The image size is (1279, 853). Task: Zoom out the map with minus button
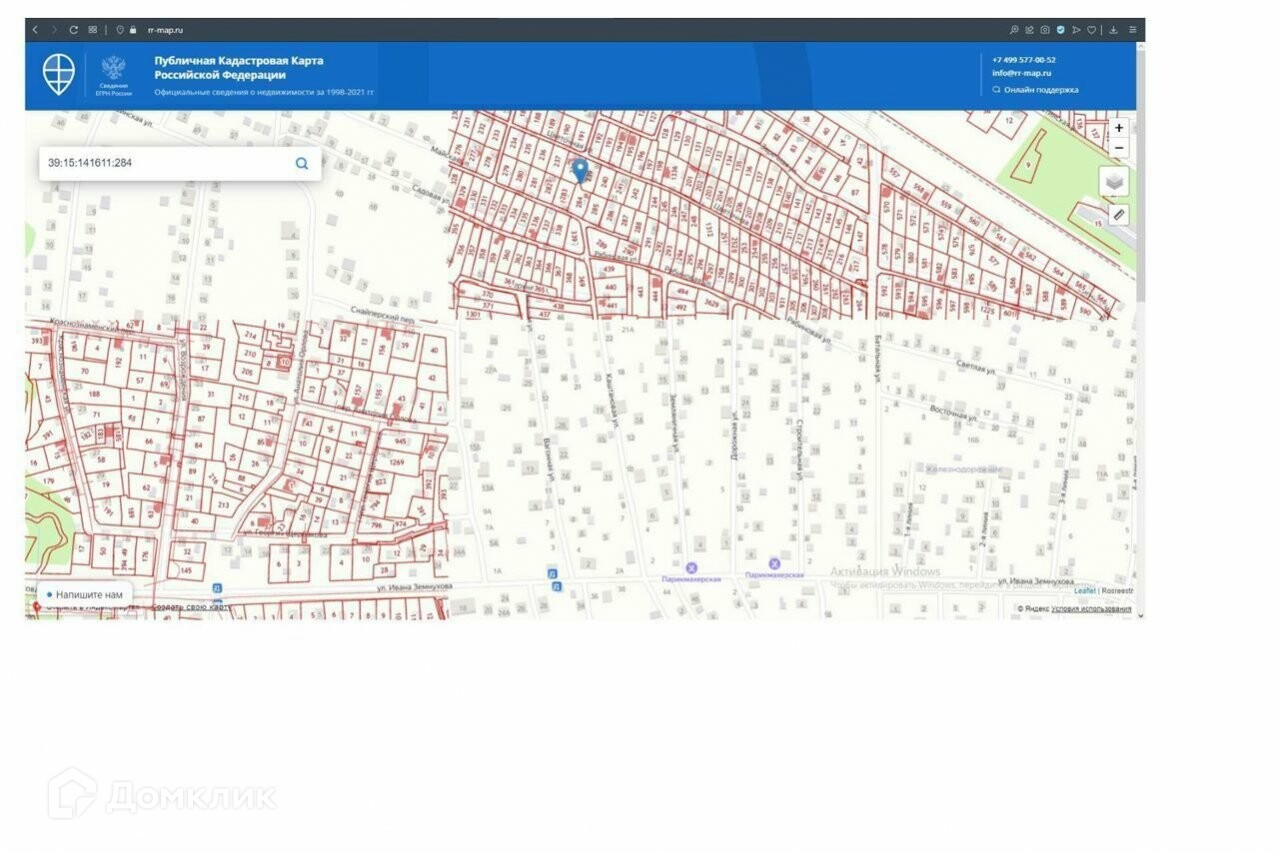1119,148
